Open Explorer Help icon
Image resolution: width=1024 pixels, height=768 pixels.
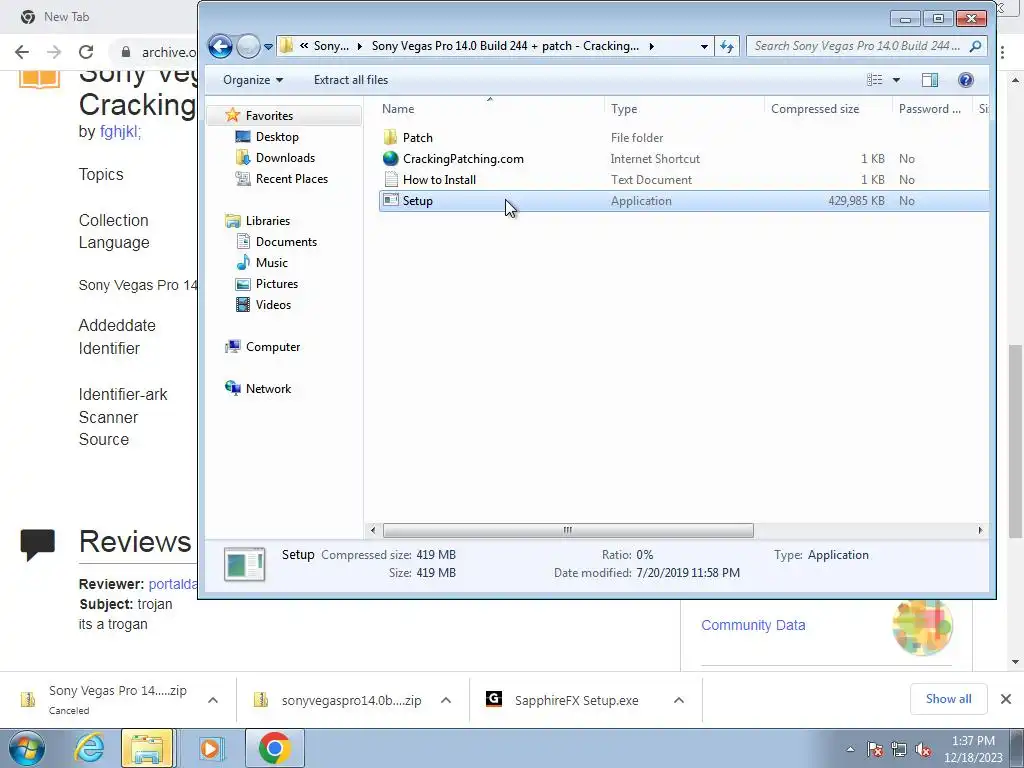point(966,80)
